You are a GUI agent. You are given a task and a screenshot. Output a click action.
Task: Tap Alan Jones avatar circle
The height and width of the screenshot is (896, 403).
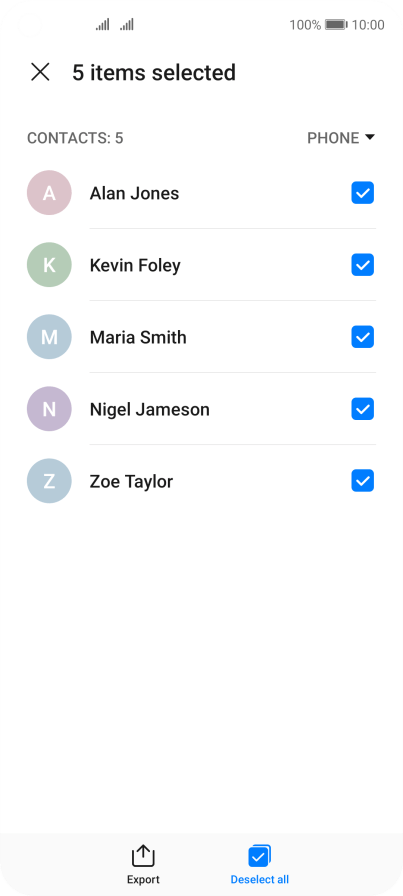coord(49,193)
